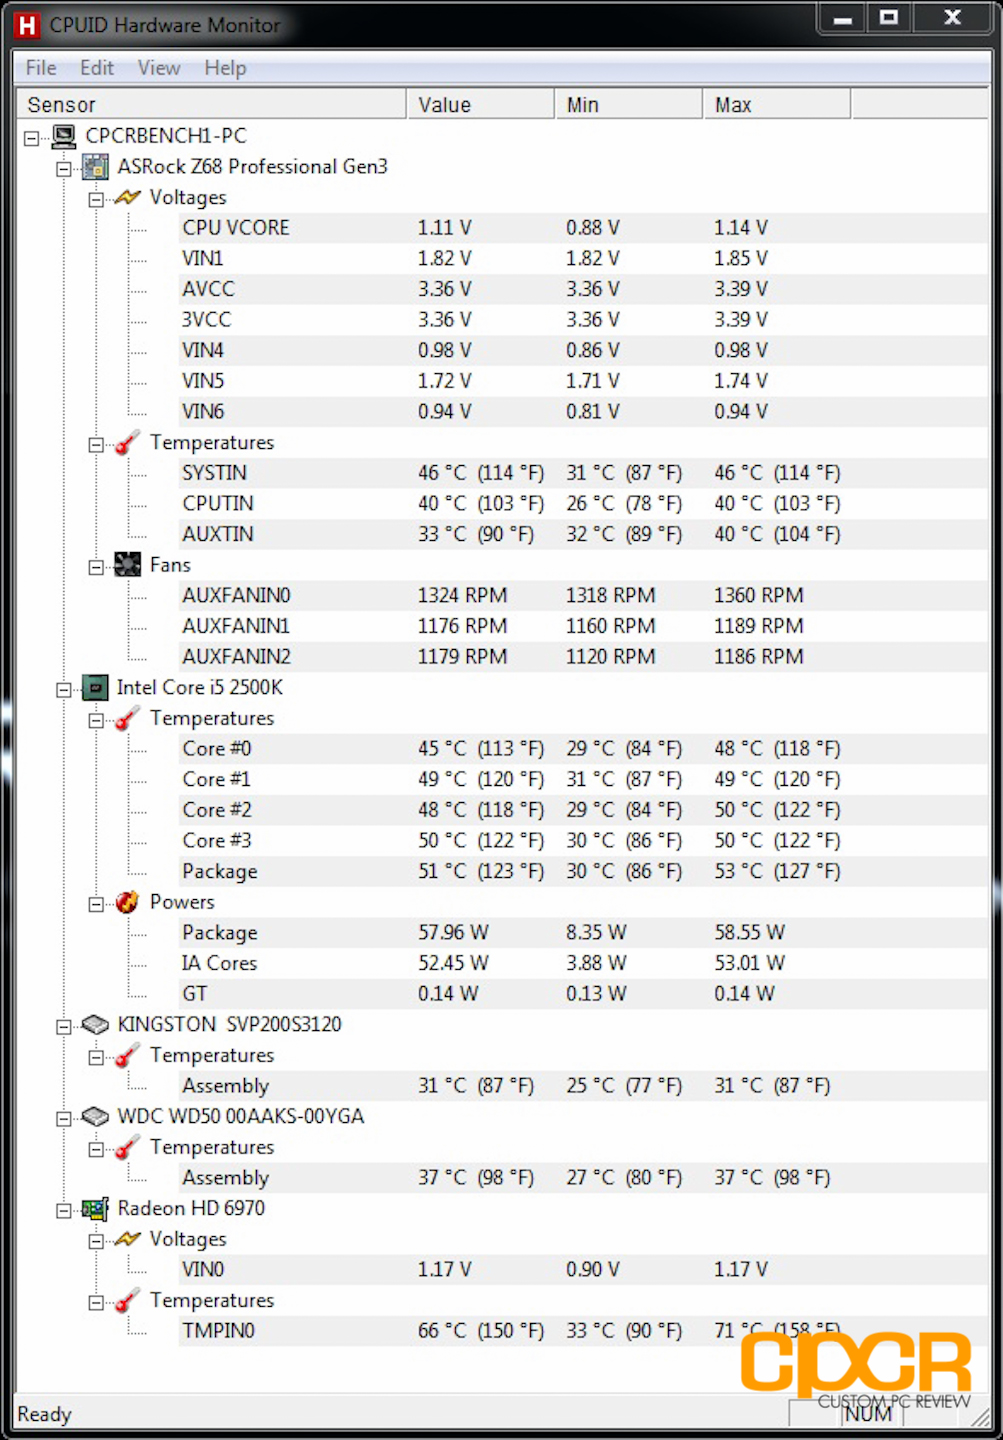Collapse the Intel Core i5 2500K node
Viewport: 1003px width, 1440px height.
pyautogui.click(x=64, y=690)
